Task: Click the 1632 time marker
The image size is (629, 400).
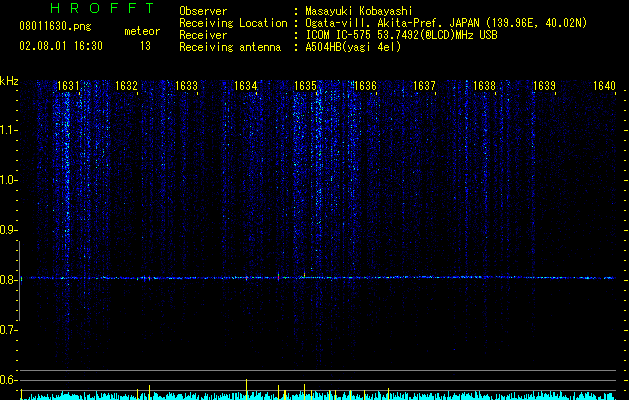Action: [x=126, y=86]
